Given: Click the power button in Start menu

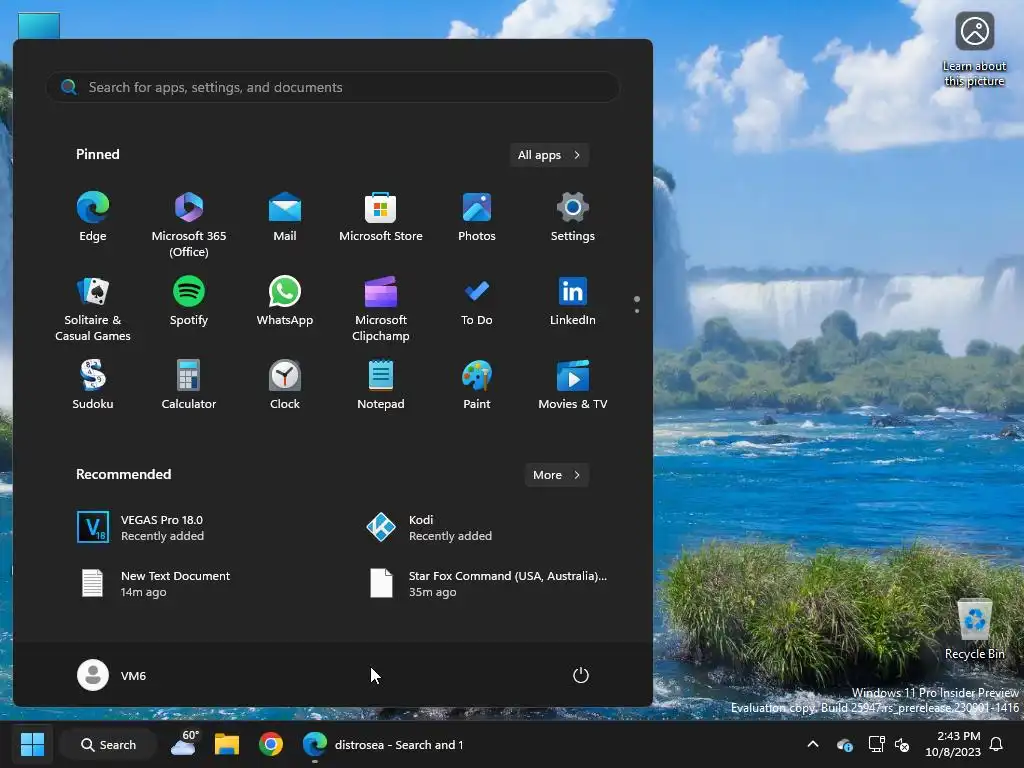Looking at the screenshot, I should (x=581, y=675).
